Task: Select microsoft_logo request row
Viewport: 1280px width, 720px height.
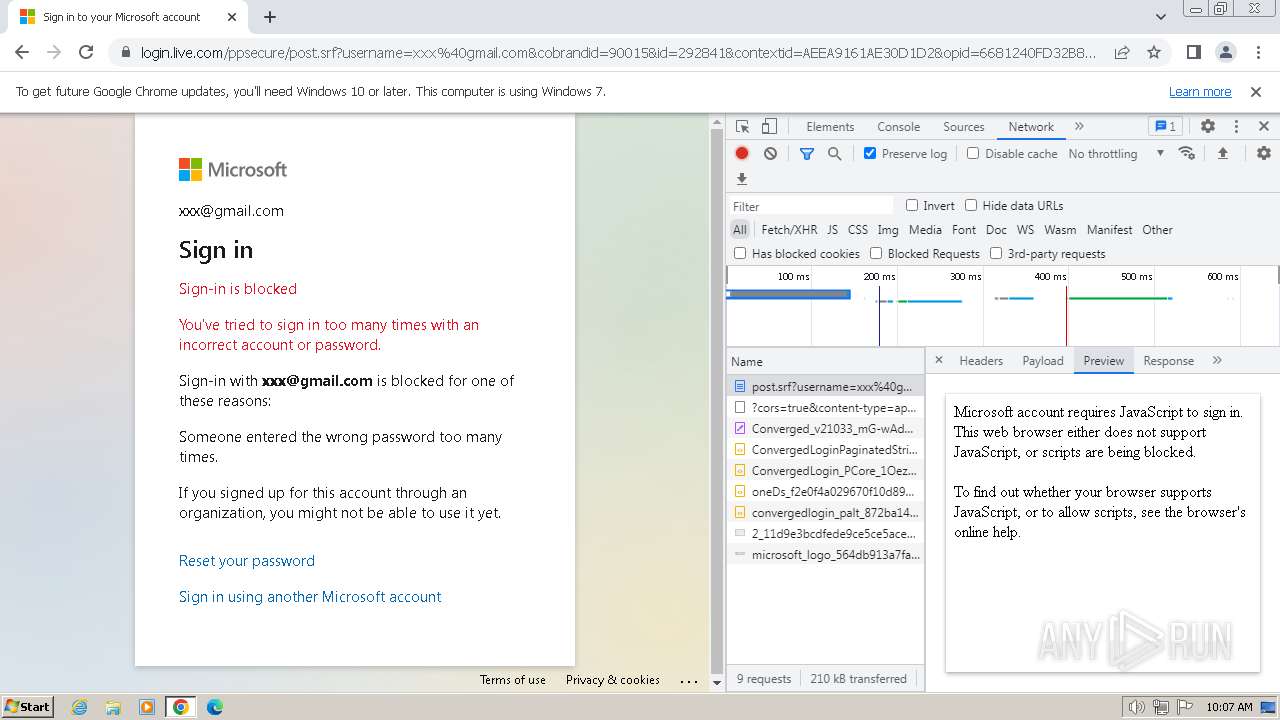Action: tap(825, 554)
